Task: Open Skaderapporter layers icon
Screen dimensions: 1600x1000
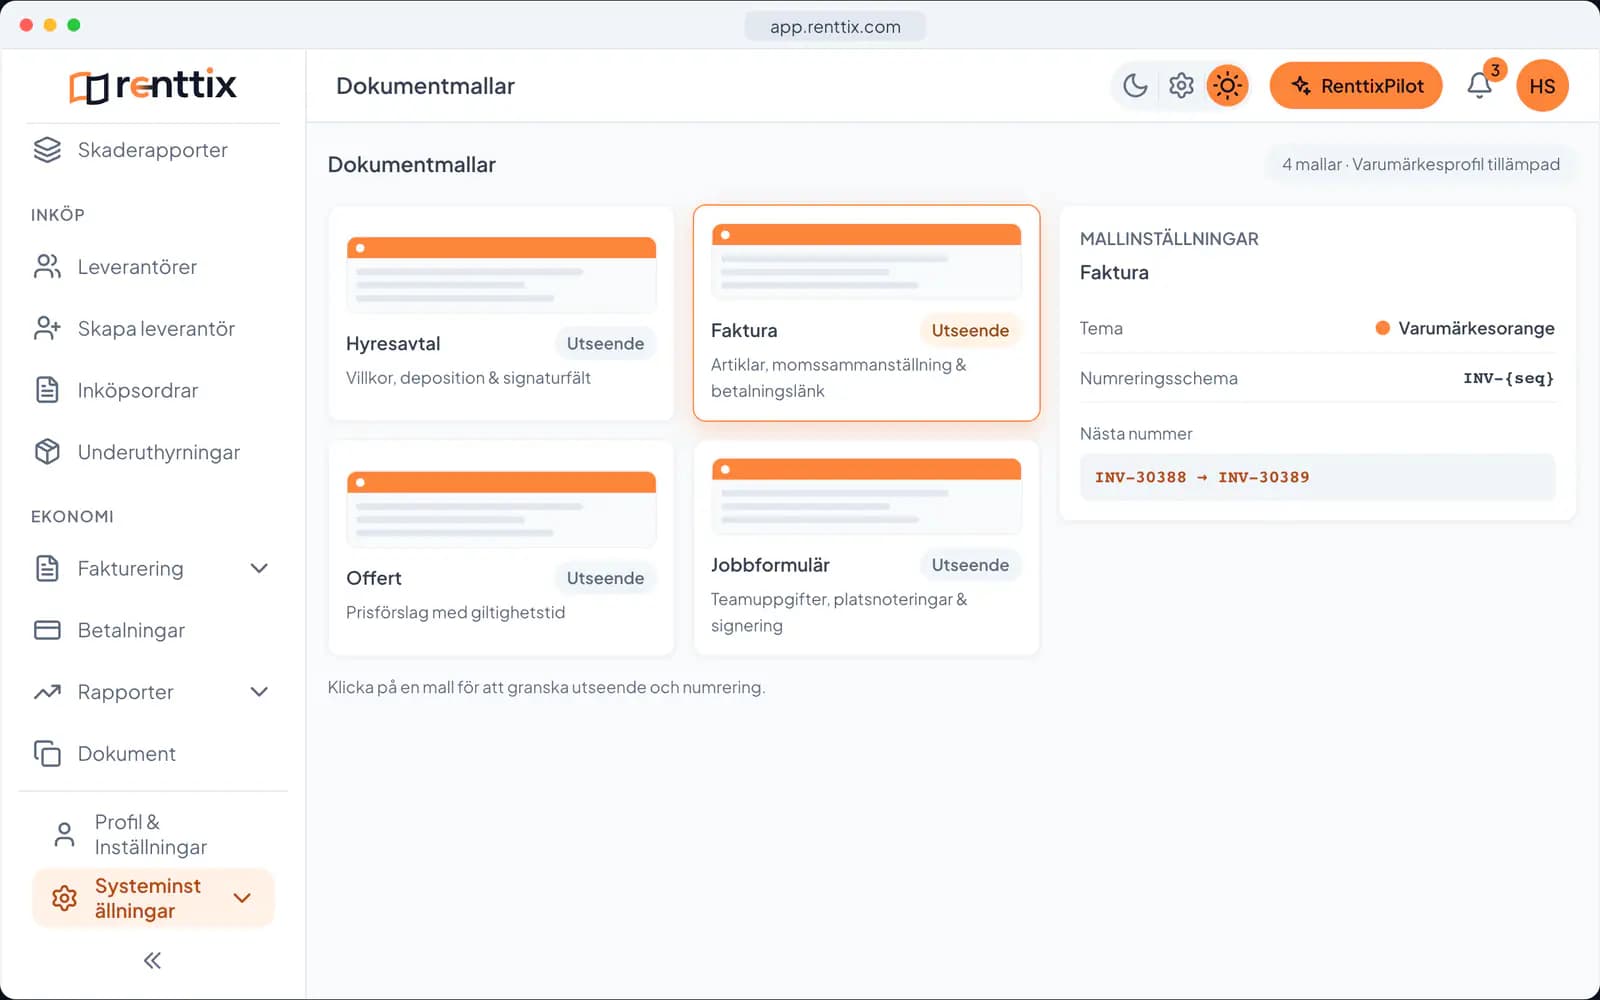Action: click(x=47, y=150)
